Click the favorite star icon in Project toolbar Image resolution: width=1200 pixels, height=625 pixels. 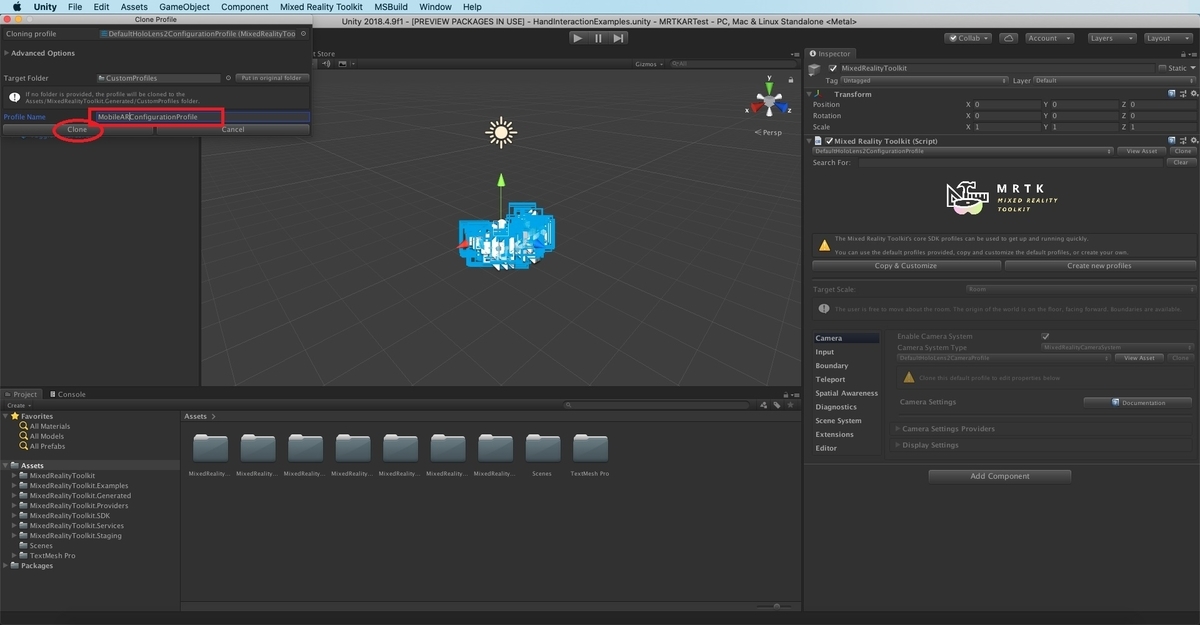click(x=789, y=405)
